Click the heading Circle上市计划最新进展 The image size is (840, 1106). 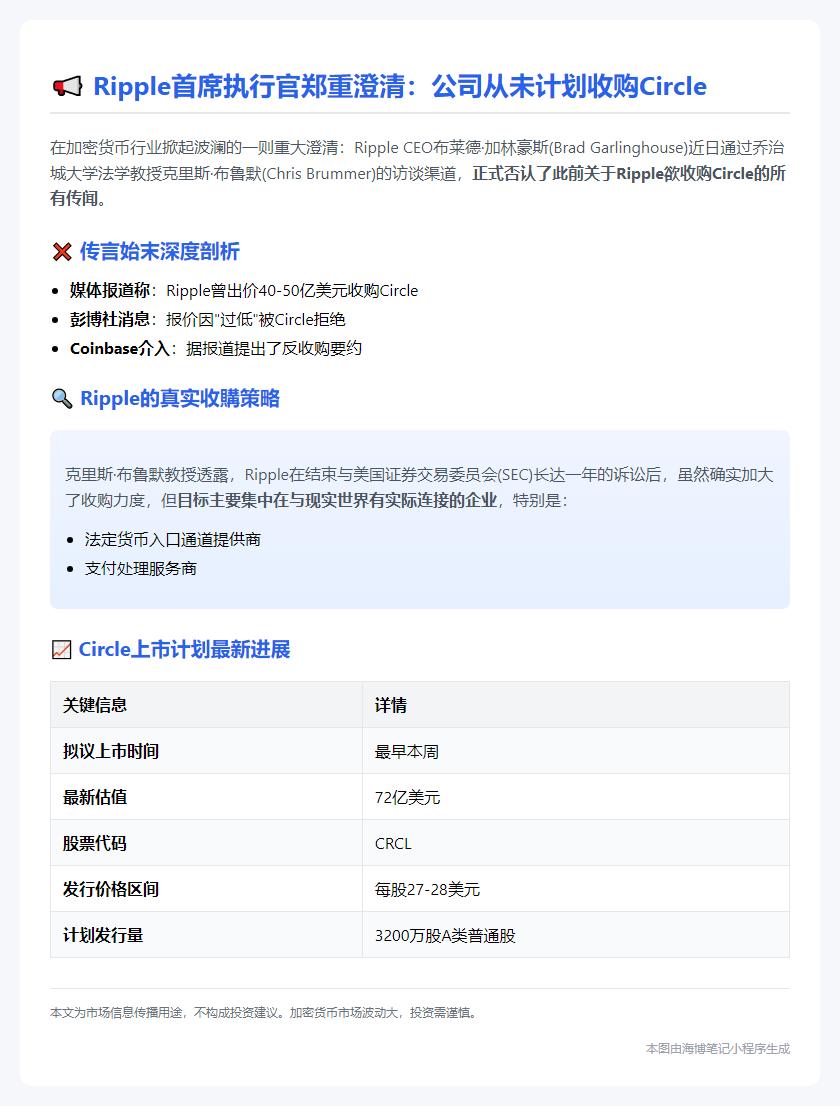tap(184, 650)
